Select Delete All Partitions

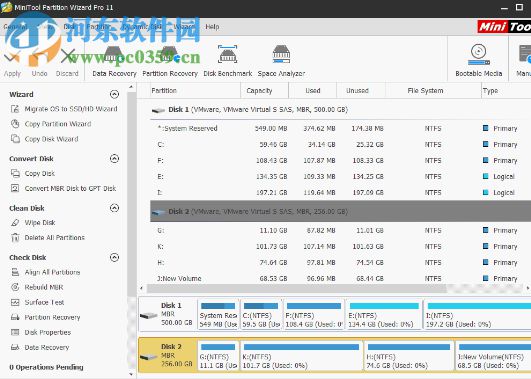pyautogui.click(x=48, y=237)
